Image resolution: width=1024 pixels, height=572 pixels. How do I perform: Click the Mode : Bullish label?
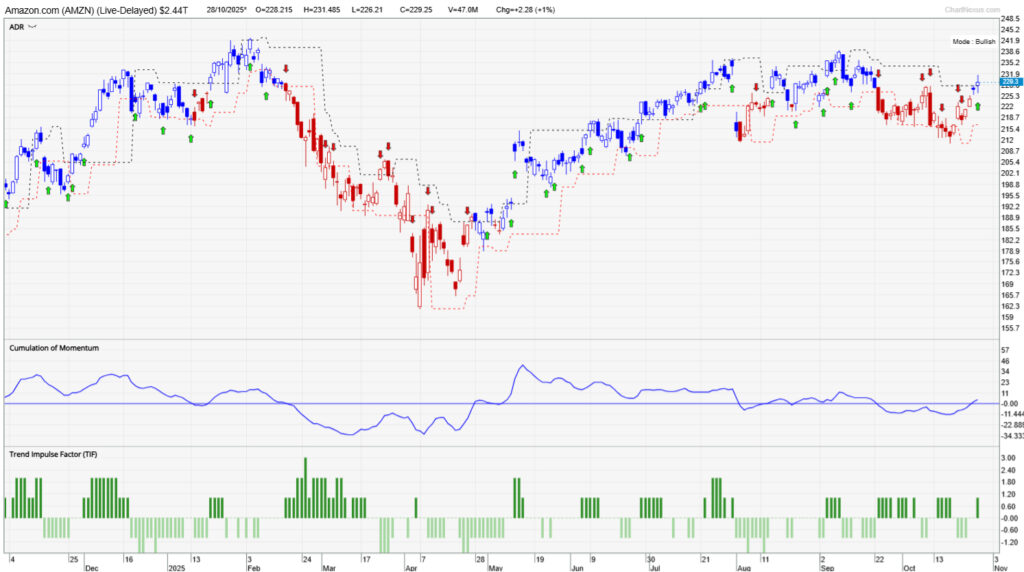tap(973, 41)
